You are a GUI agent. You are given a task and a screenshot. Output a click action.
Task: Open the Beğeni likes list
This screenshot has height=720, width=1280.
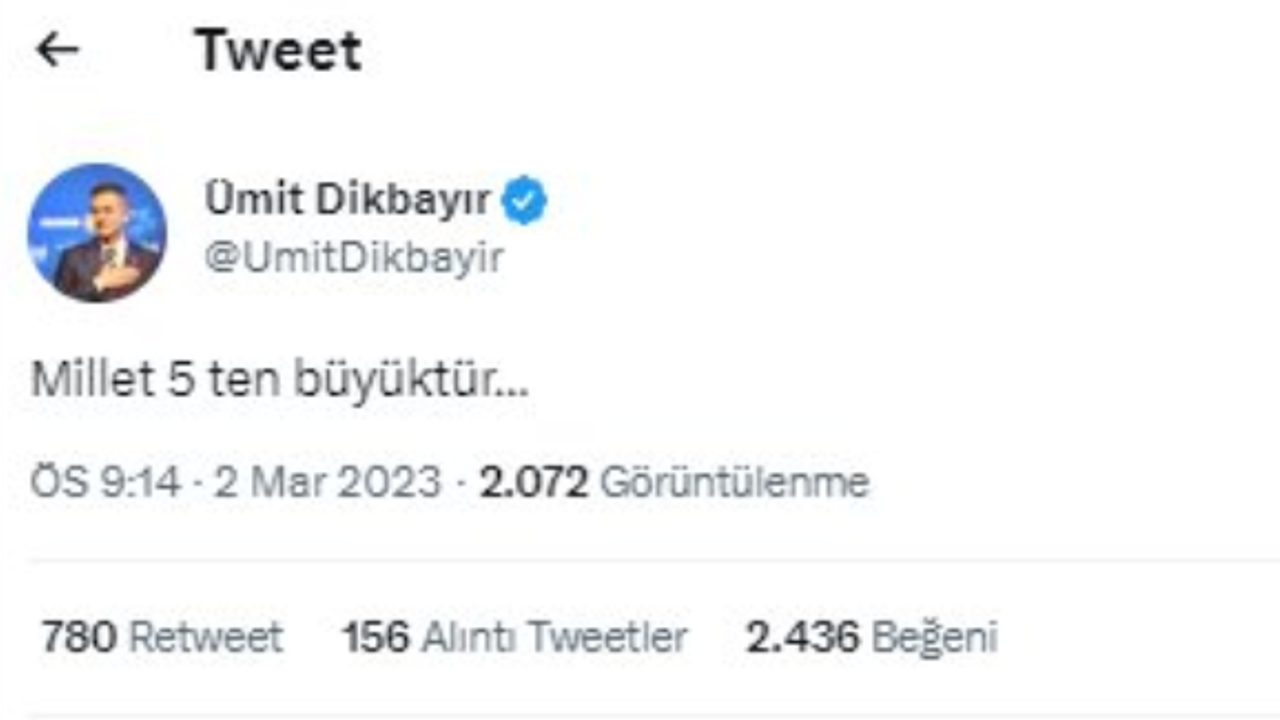(934, 638)
